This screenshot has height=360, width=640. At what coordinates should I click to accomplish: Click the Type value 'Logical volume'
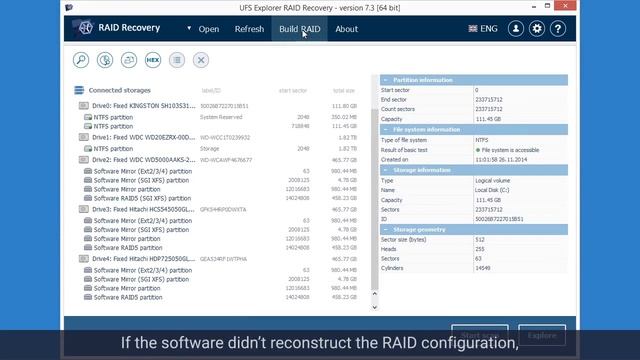click(x=493, y=180)
